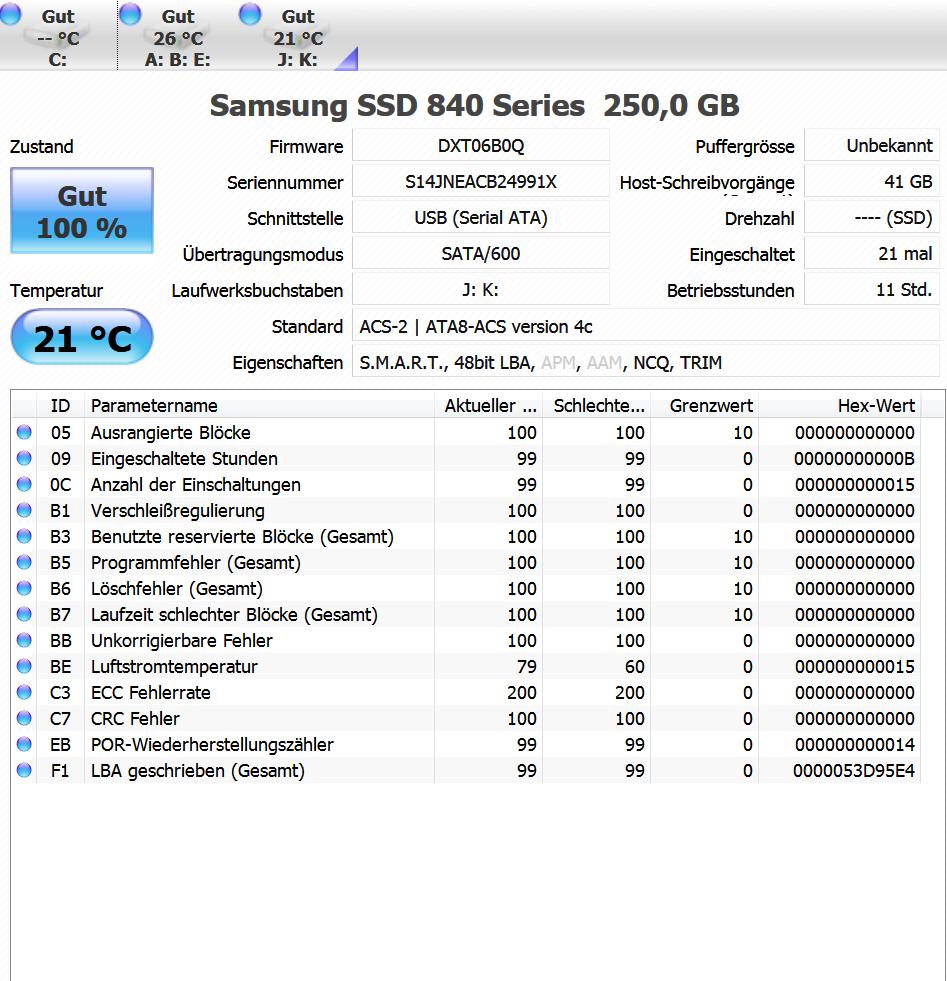The image size is (947, 981).
Task: Click the Samsung SSD 840 Series title
Action: (474, 104)
